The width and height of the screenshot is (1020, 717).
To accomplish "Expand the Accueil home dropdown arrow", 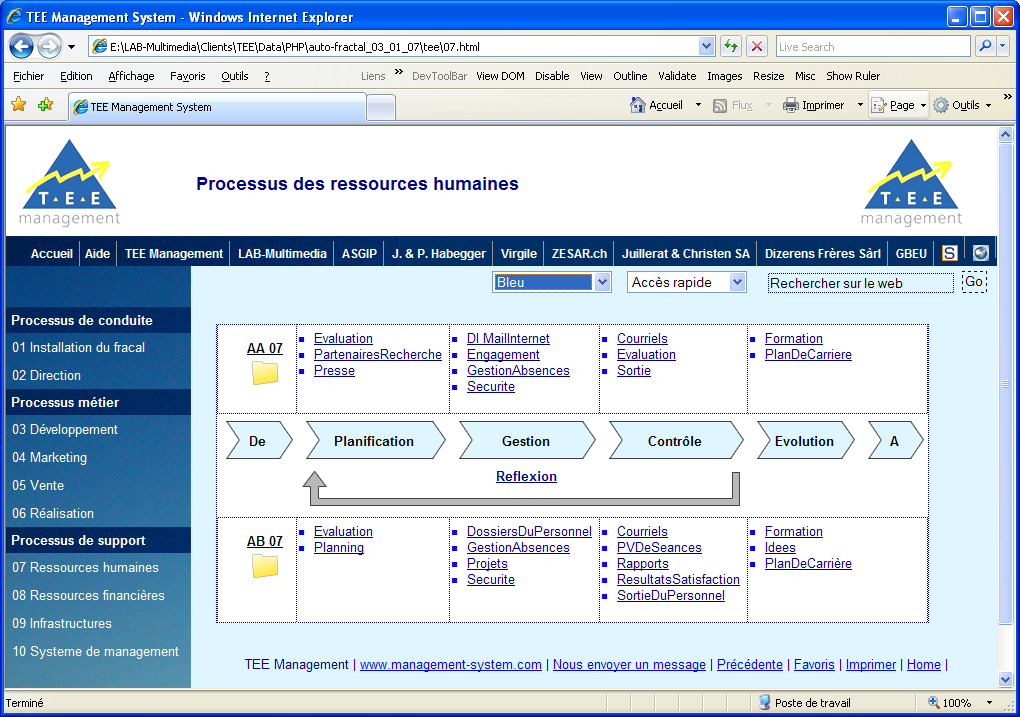I will point(698,105).
